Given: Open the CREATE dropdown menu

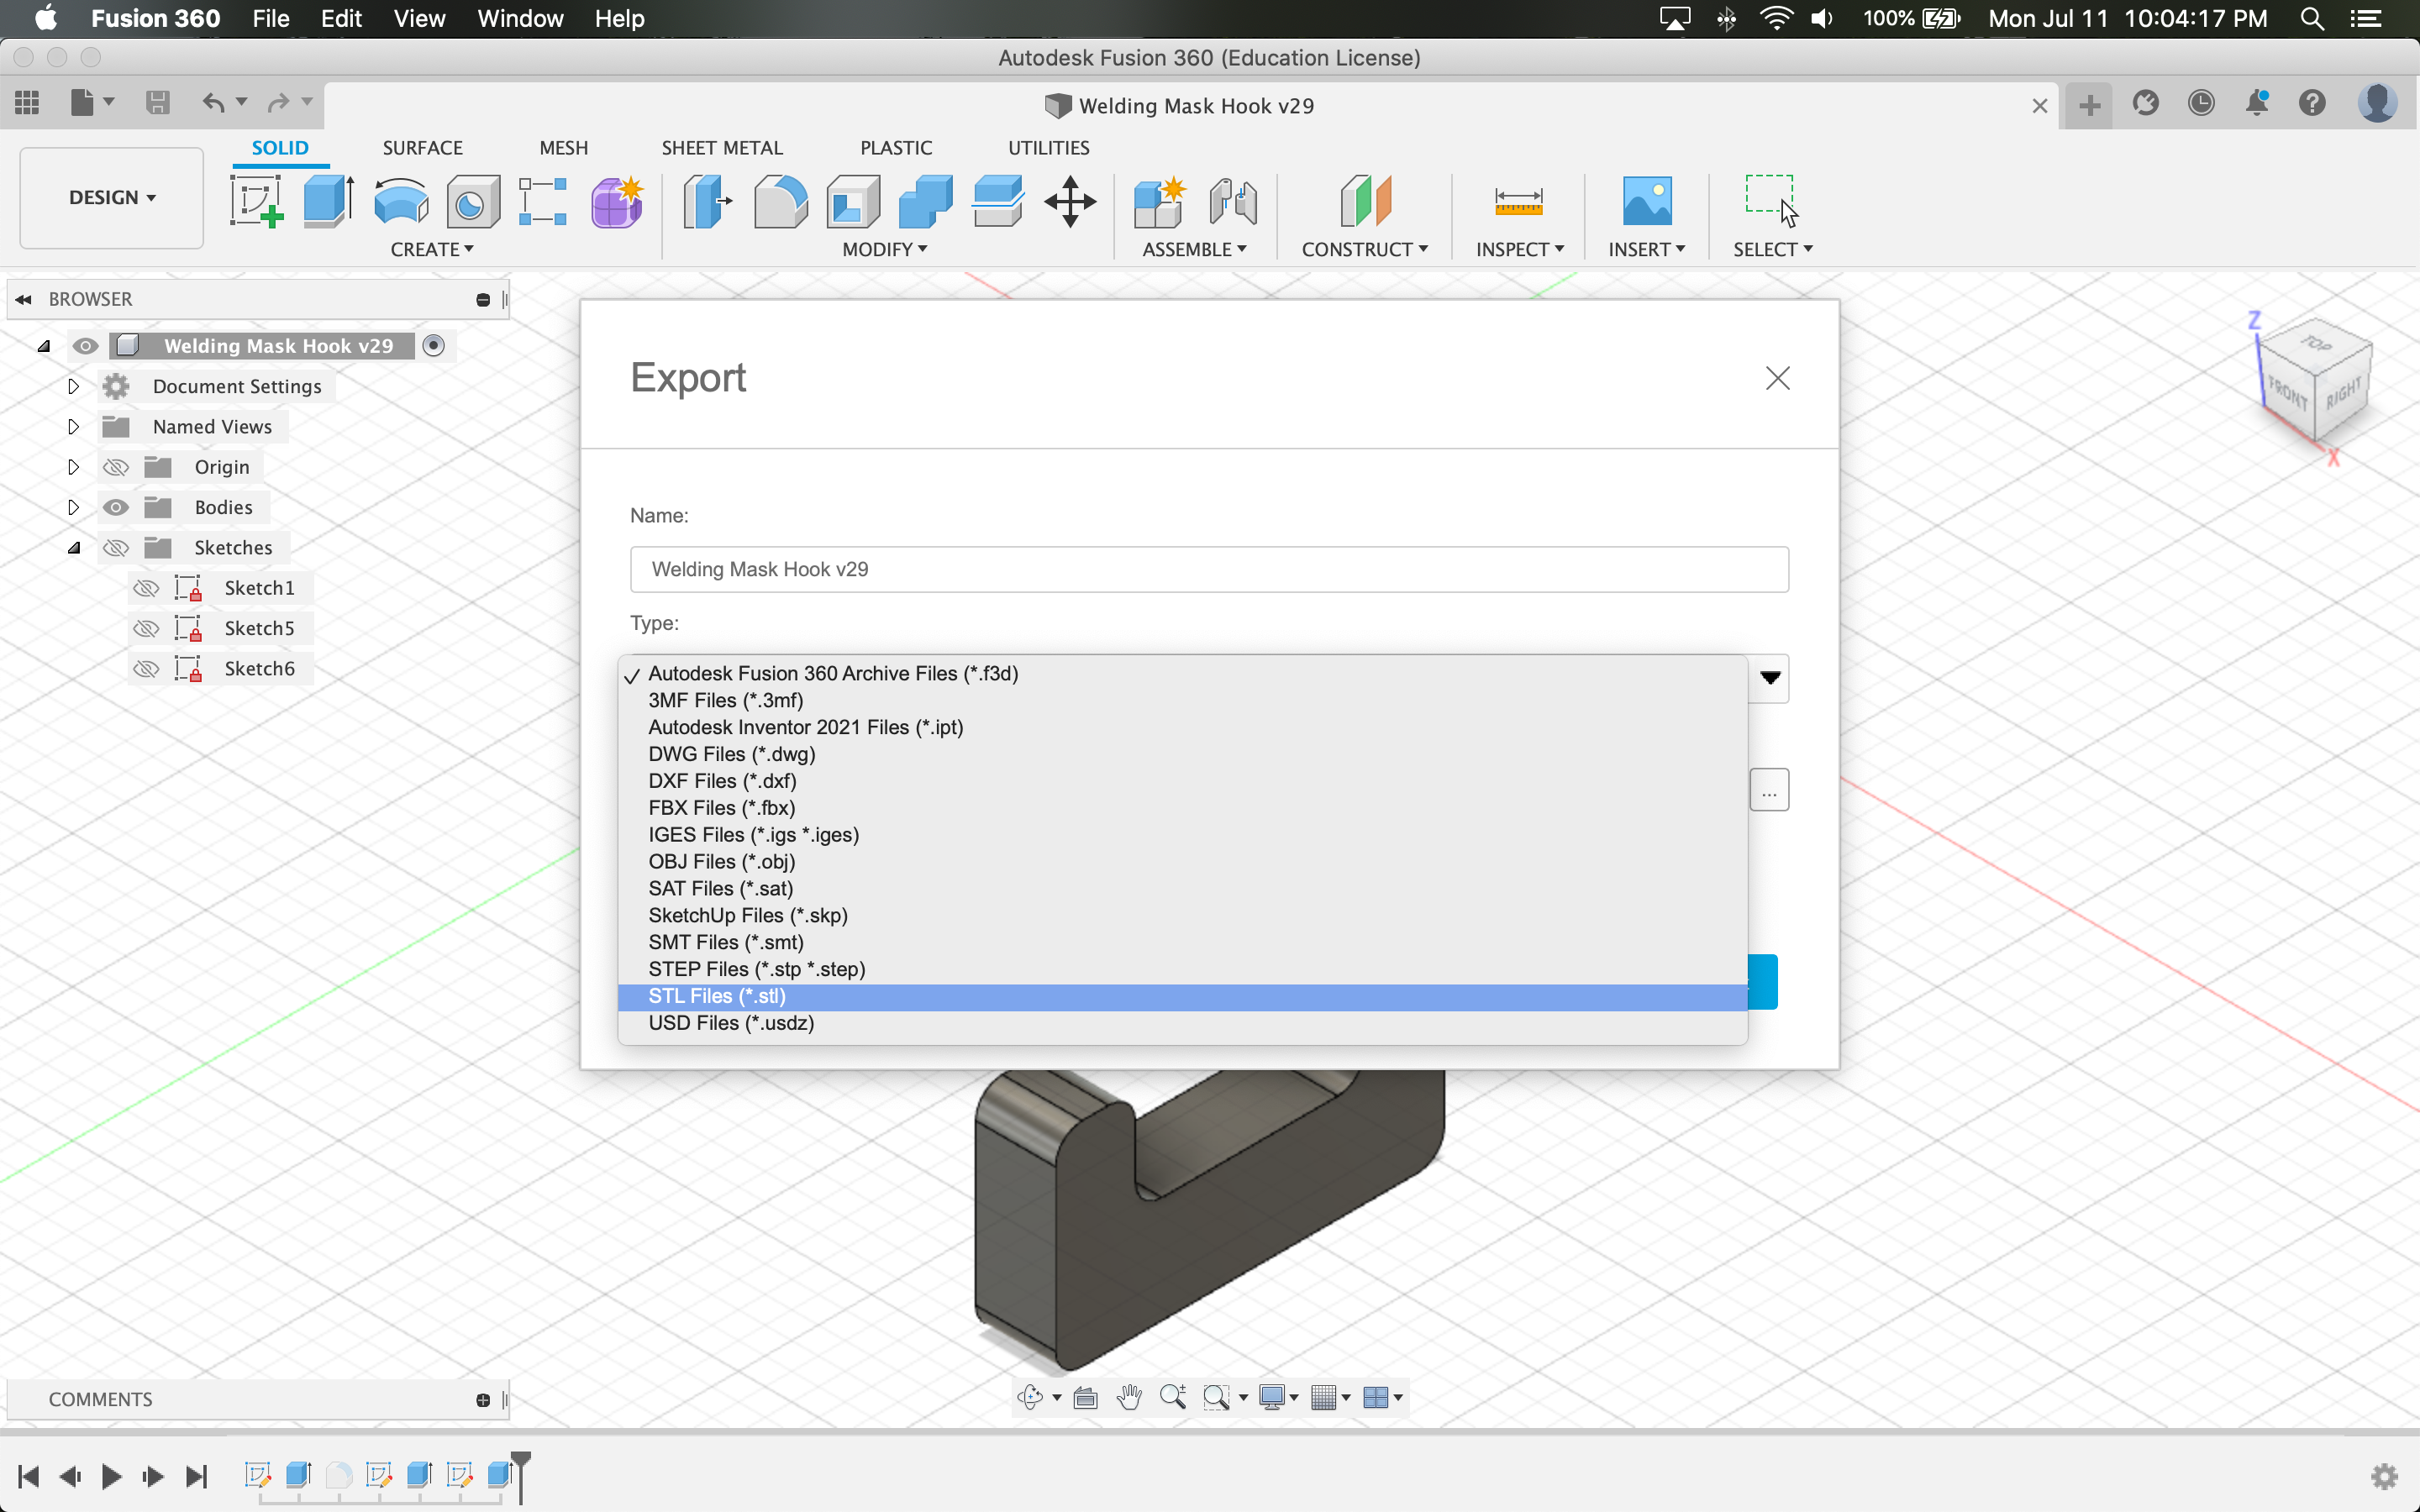Looking at the screenshot, I should click(432, 250).
